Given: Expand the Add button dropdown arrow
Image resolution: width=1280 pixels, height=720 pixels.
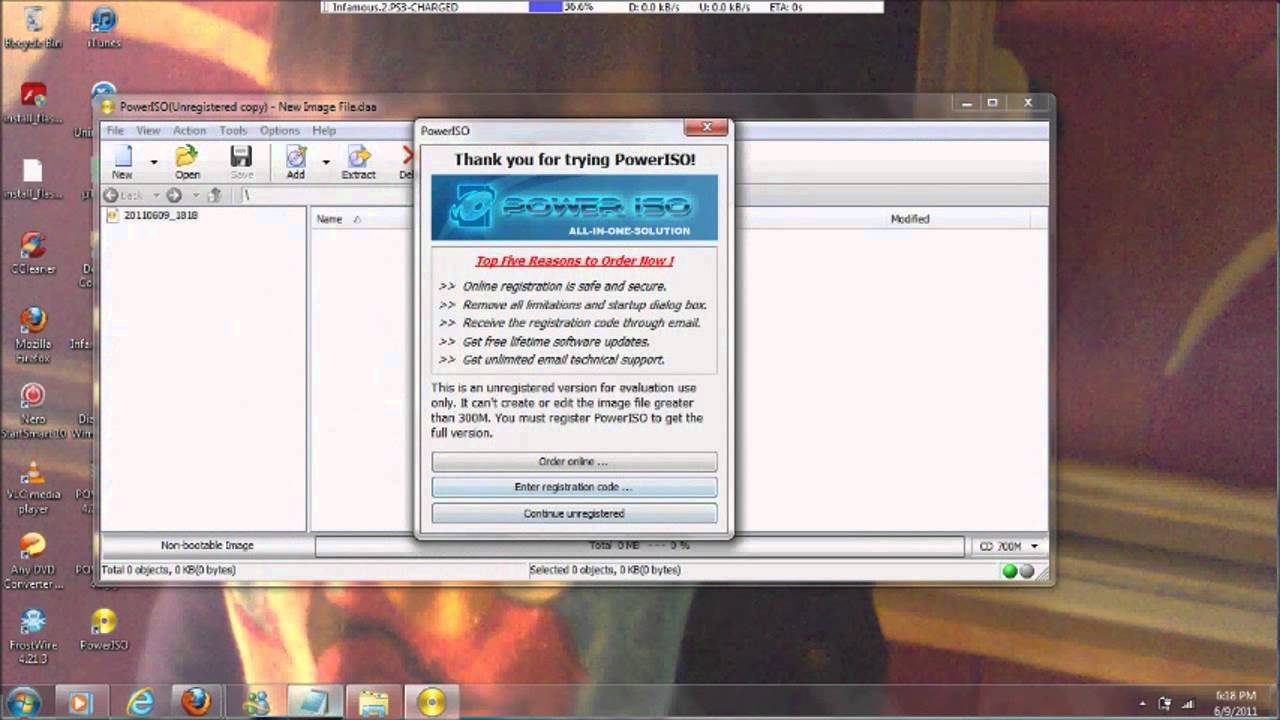Looking at the screenshot, I should point(326,162).
